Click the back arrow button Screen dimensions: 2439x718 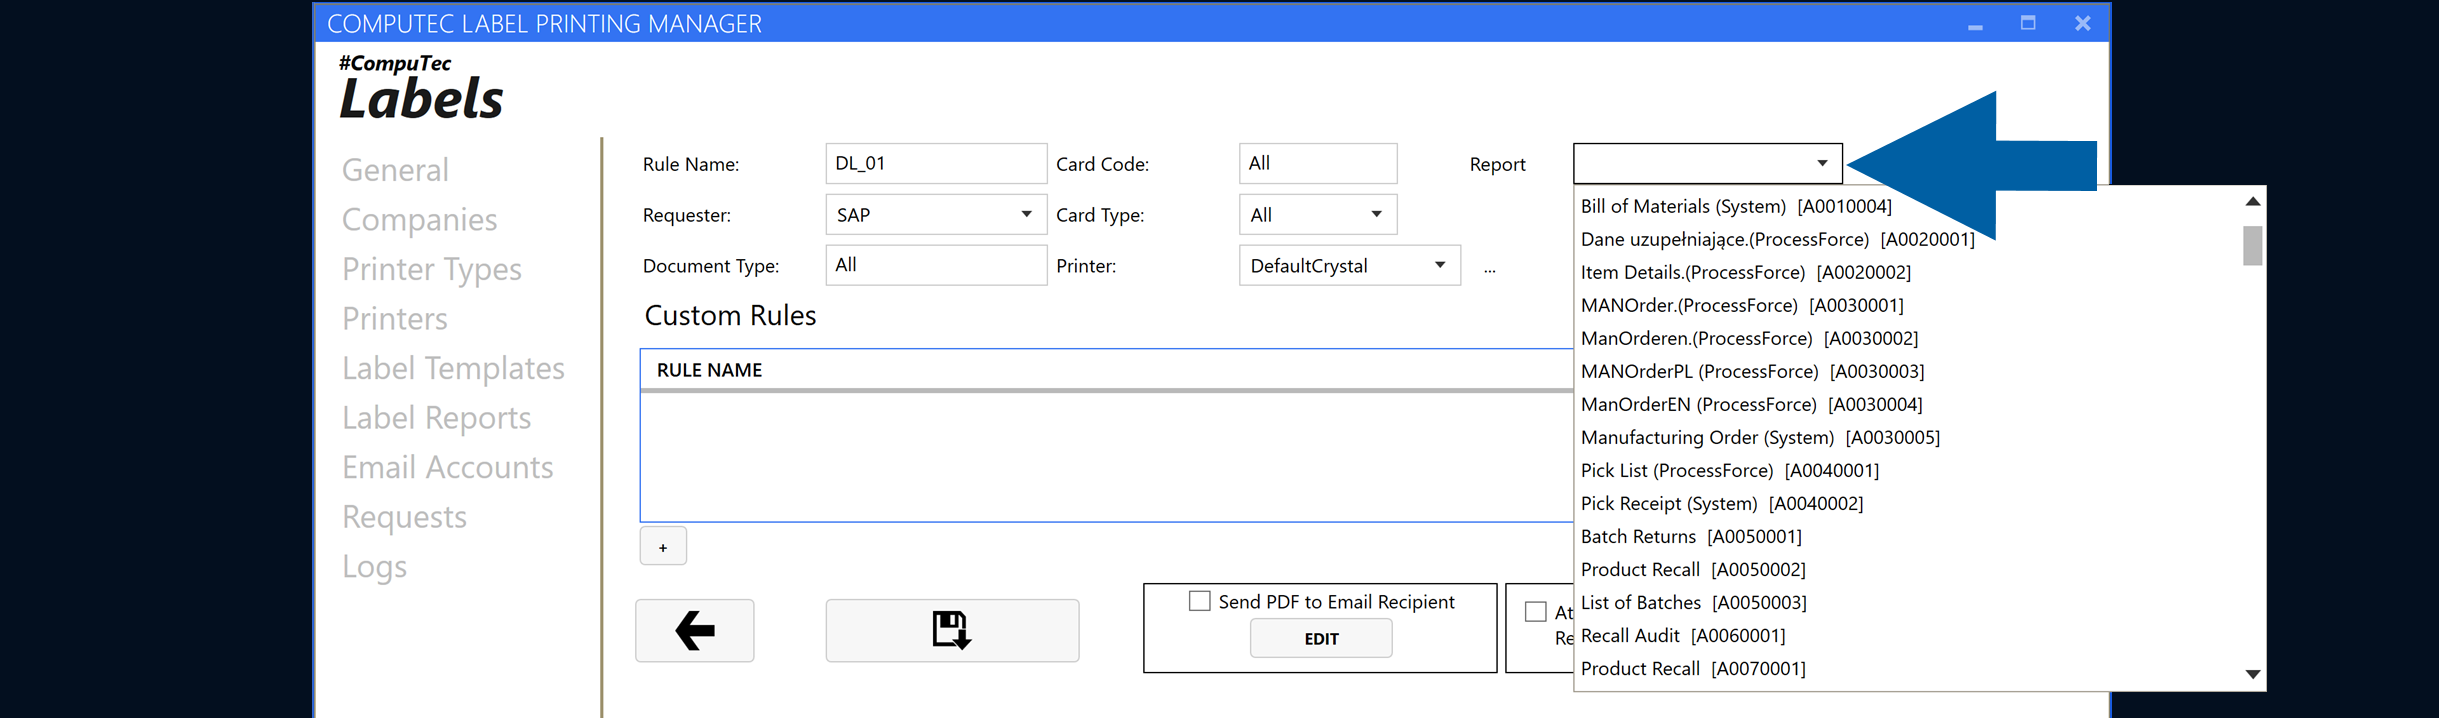point(694,630)
